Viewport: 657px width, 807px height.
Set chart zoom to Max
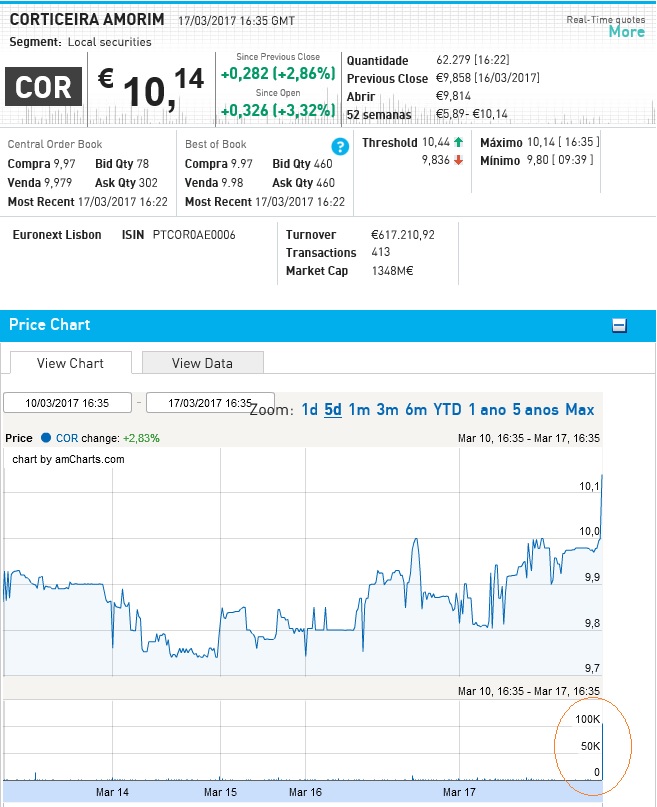click(580, 410)
